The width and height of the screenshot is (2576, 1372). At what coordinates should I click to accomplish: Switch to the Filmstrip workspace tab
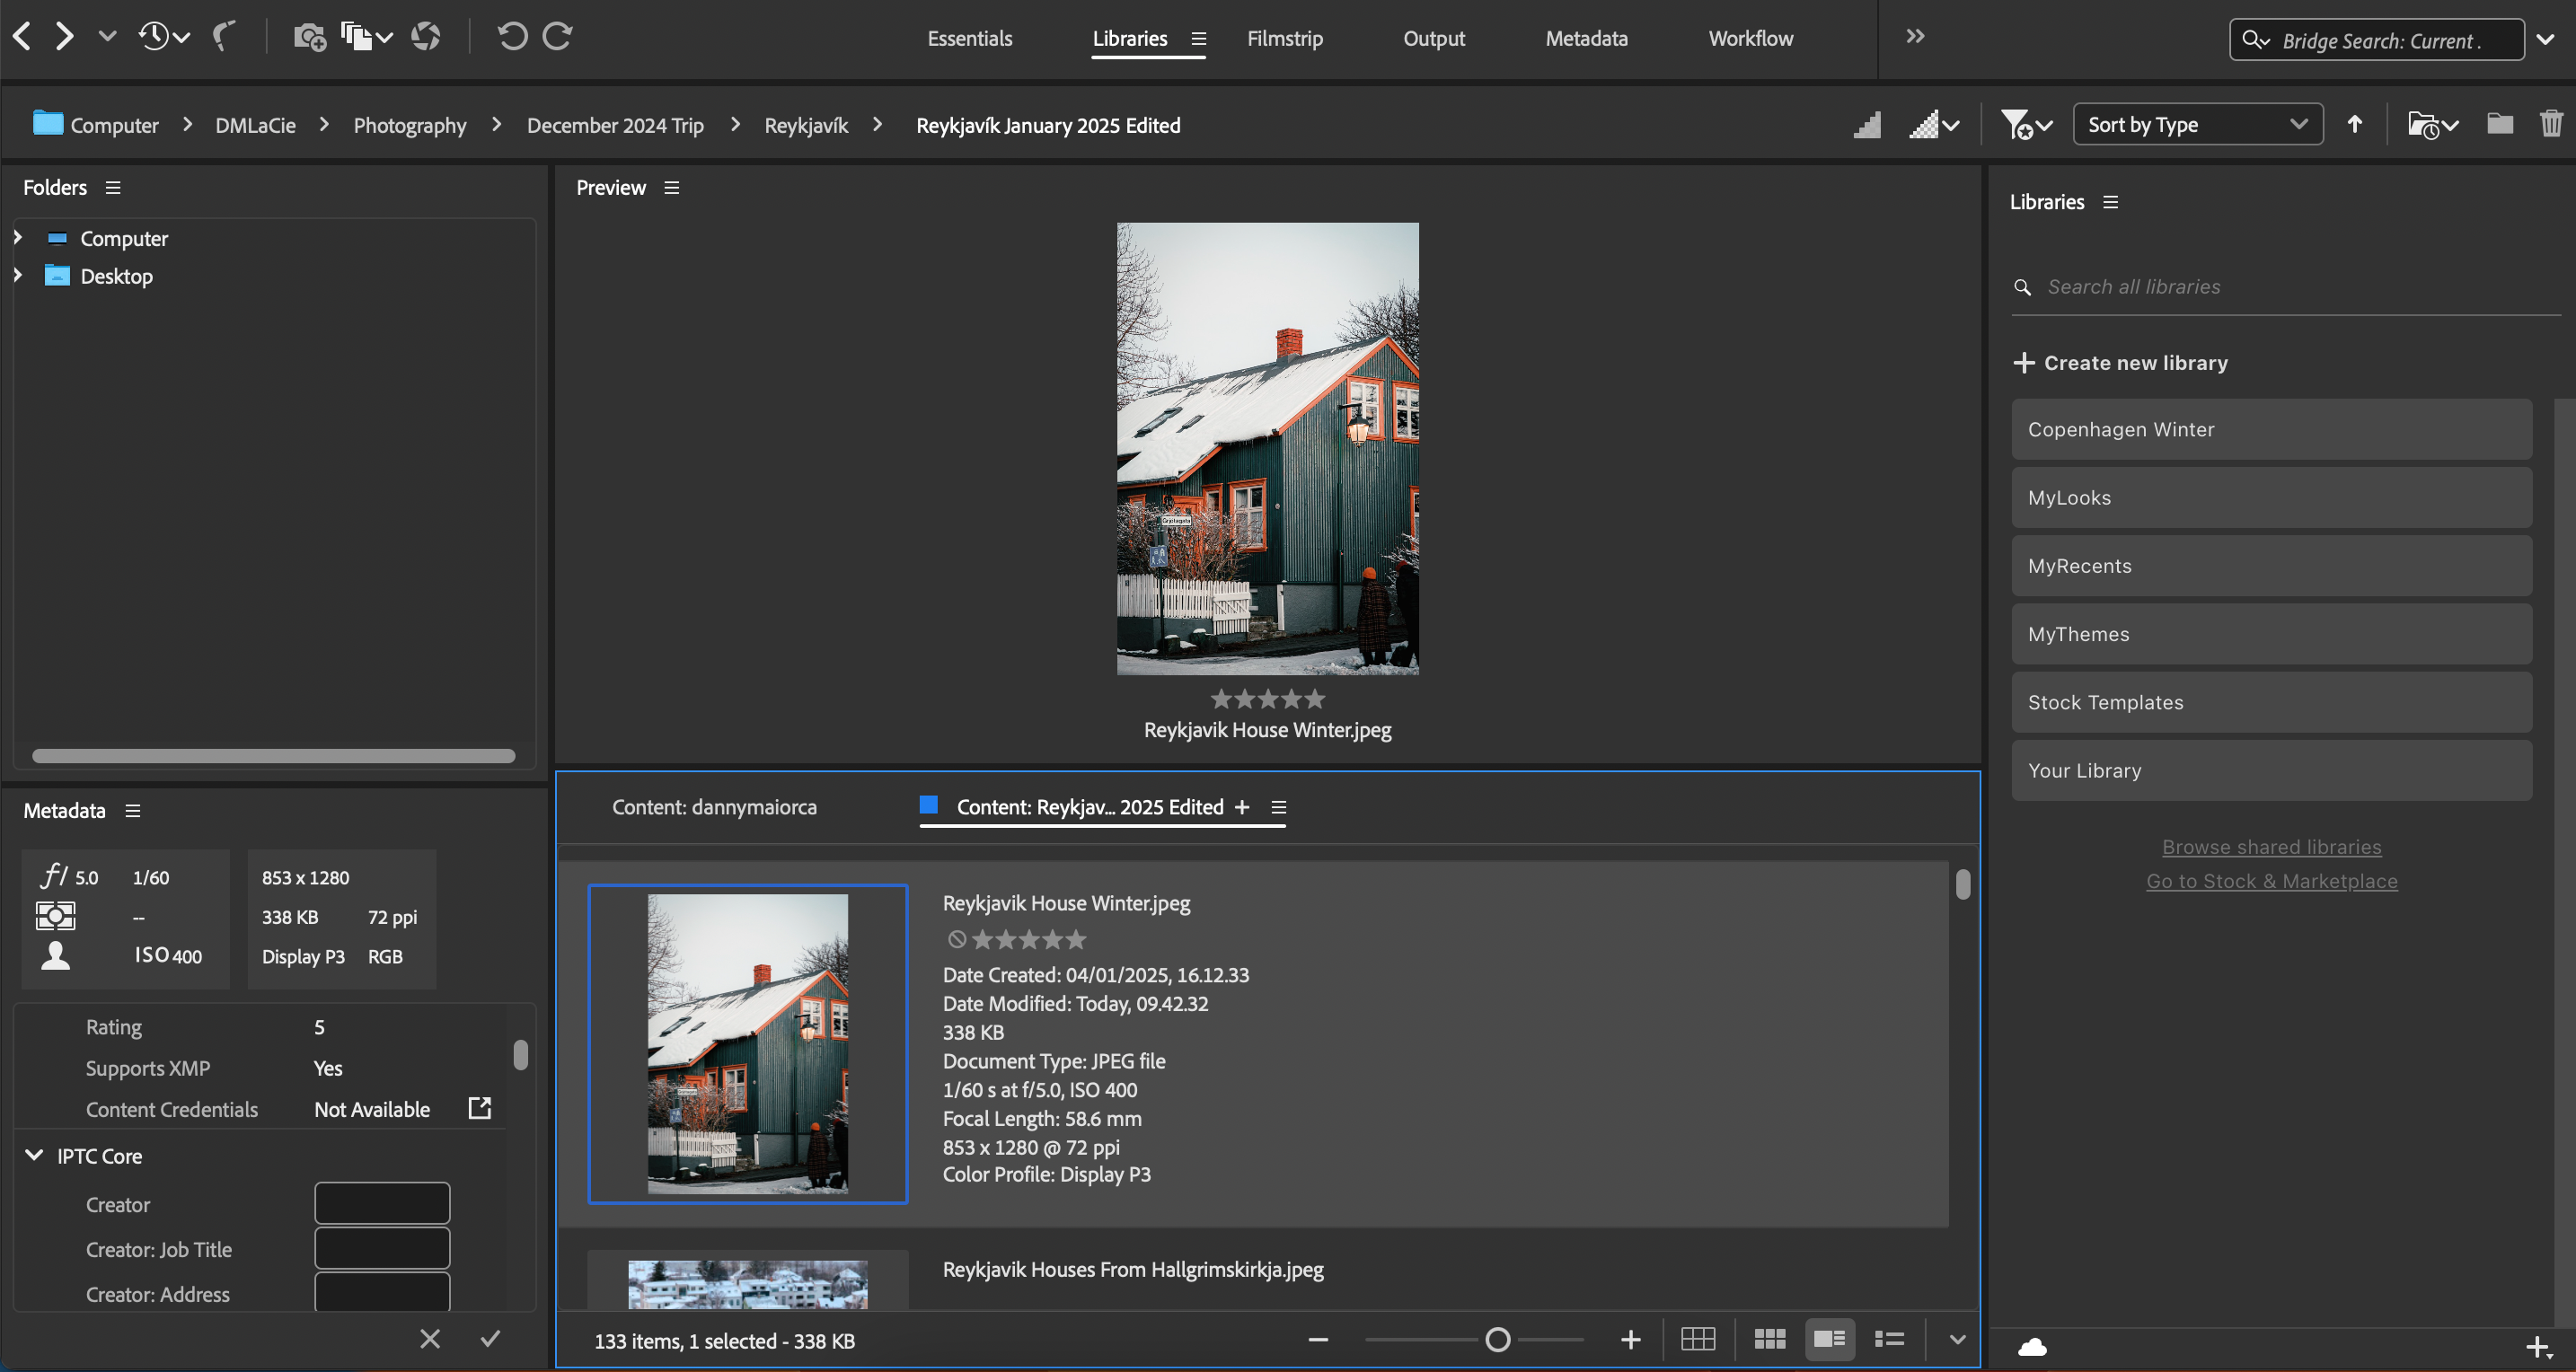1284,39
